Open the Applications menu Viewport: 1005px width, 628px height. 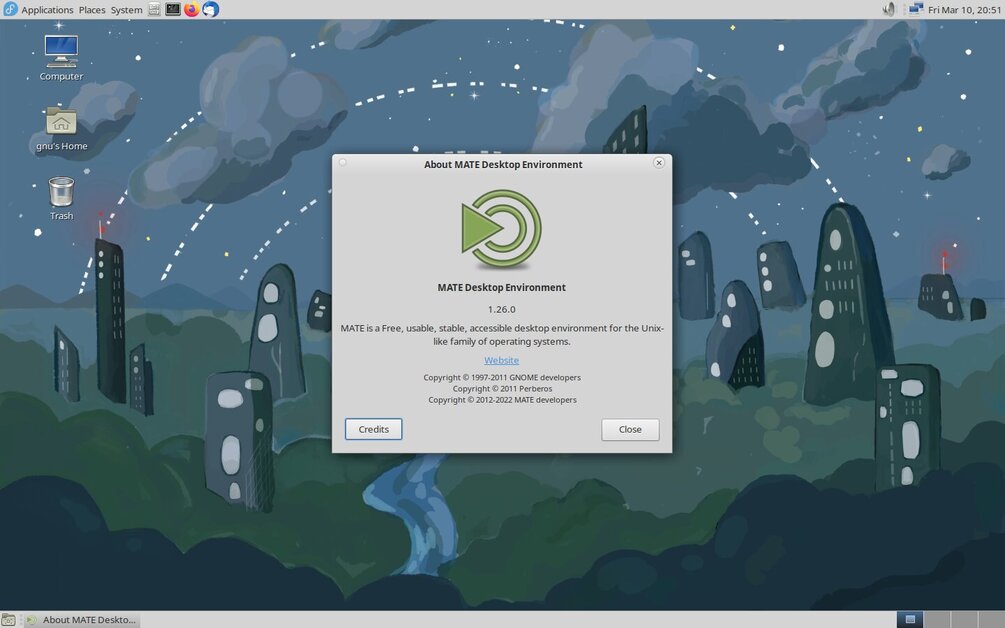click(47, 10)
